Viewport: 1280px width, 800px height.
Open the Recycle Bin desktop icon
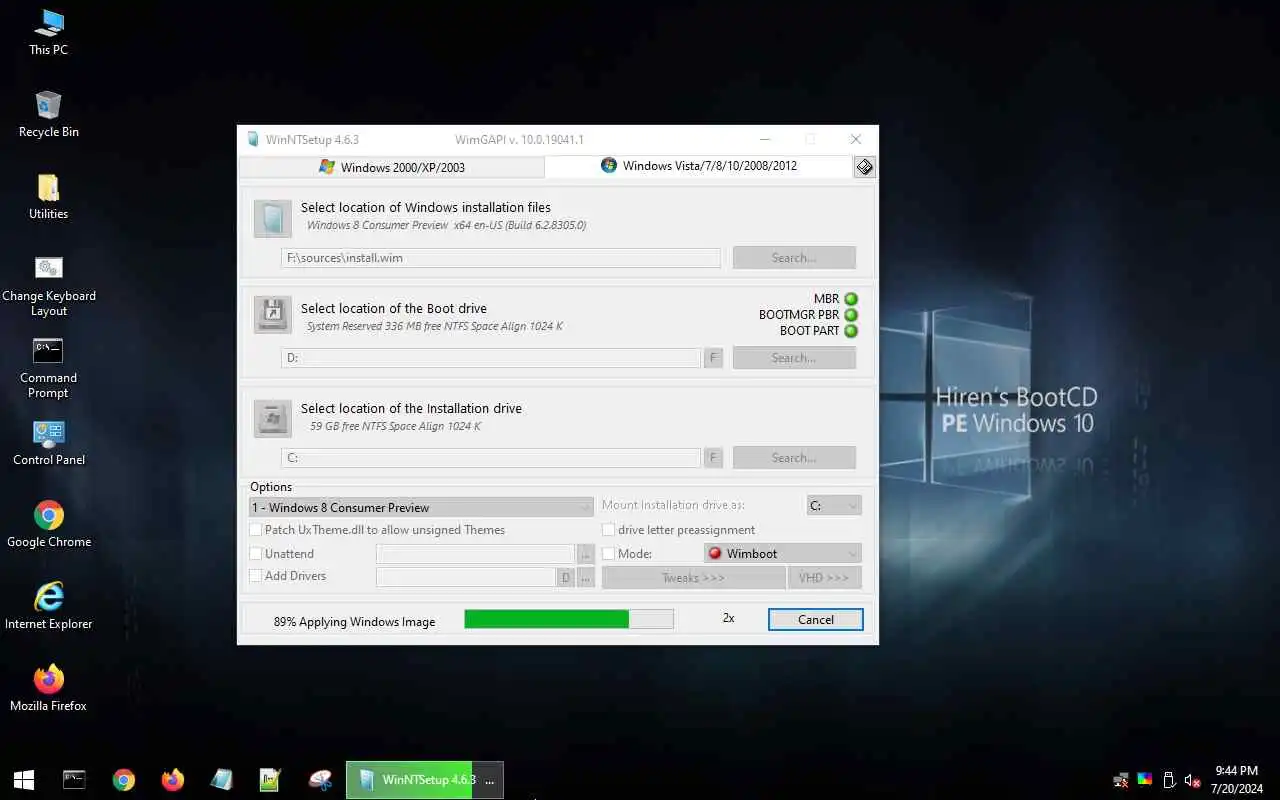coord(48,114)
